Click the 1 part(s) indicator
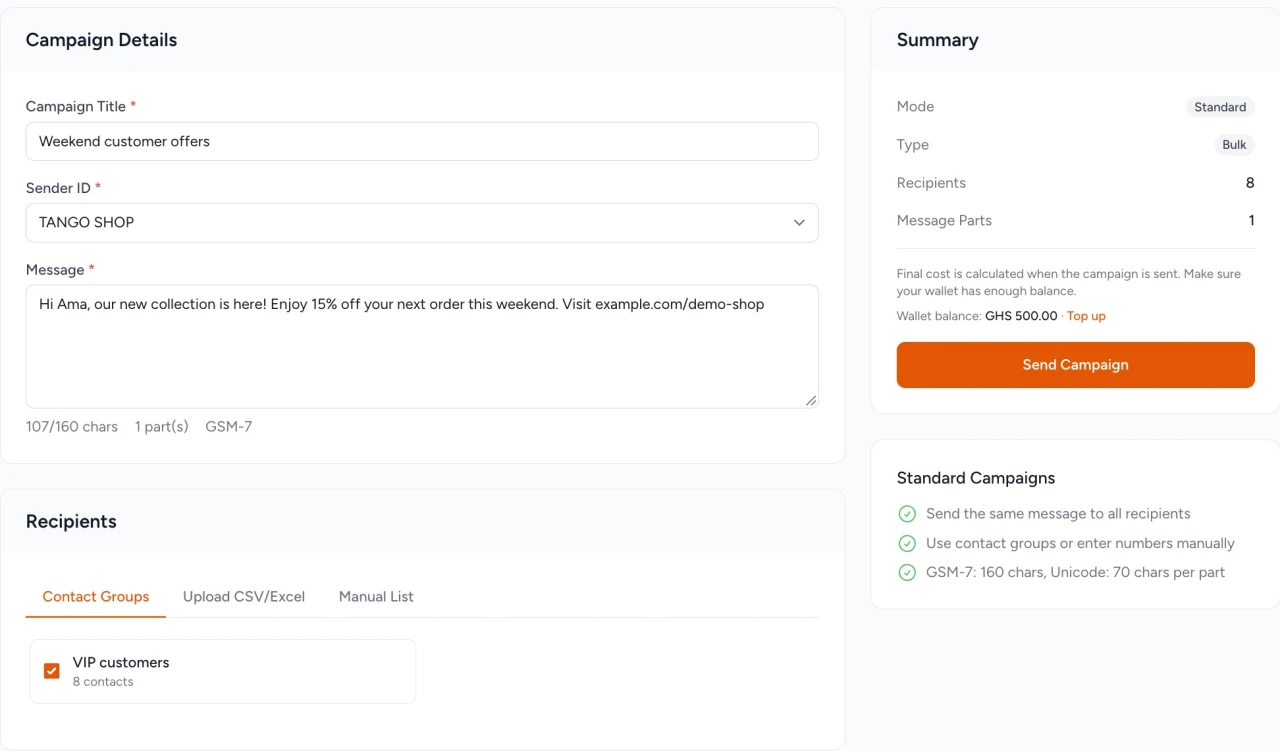The height and width of the screenshot is (751, 1280). point(162,427)
